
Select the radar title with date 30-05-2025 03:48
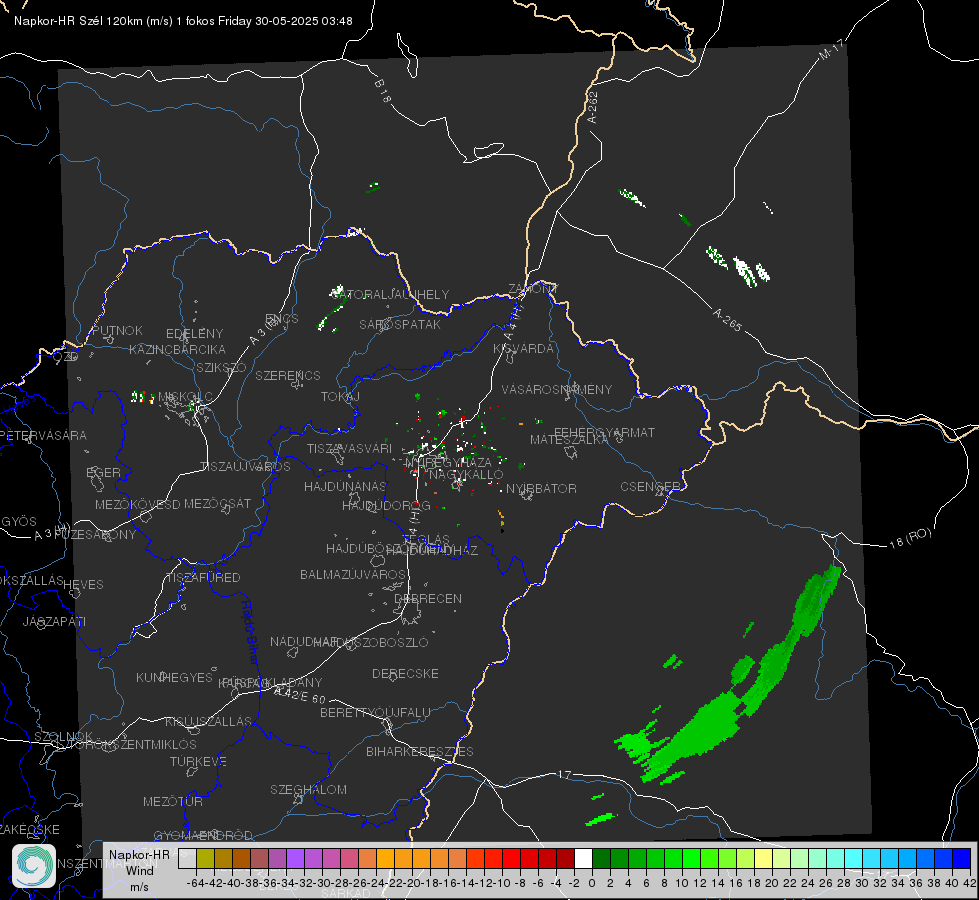pyautogui.click(x=183, y=21)
